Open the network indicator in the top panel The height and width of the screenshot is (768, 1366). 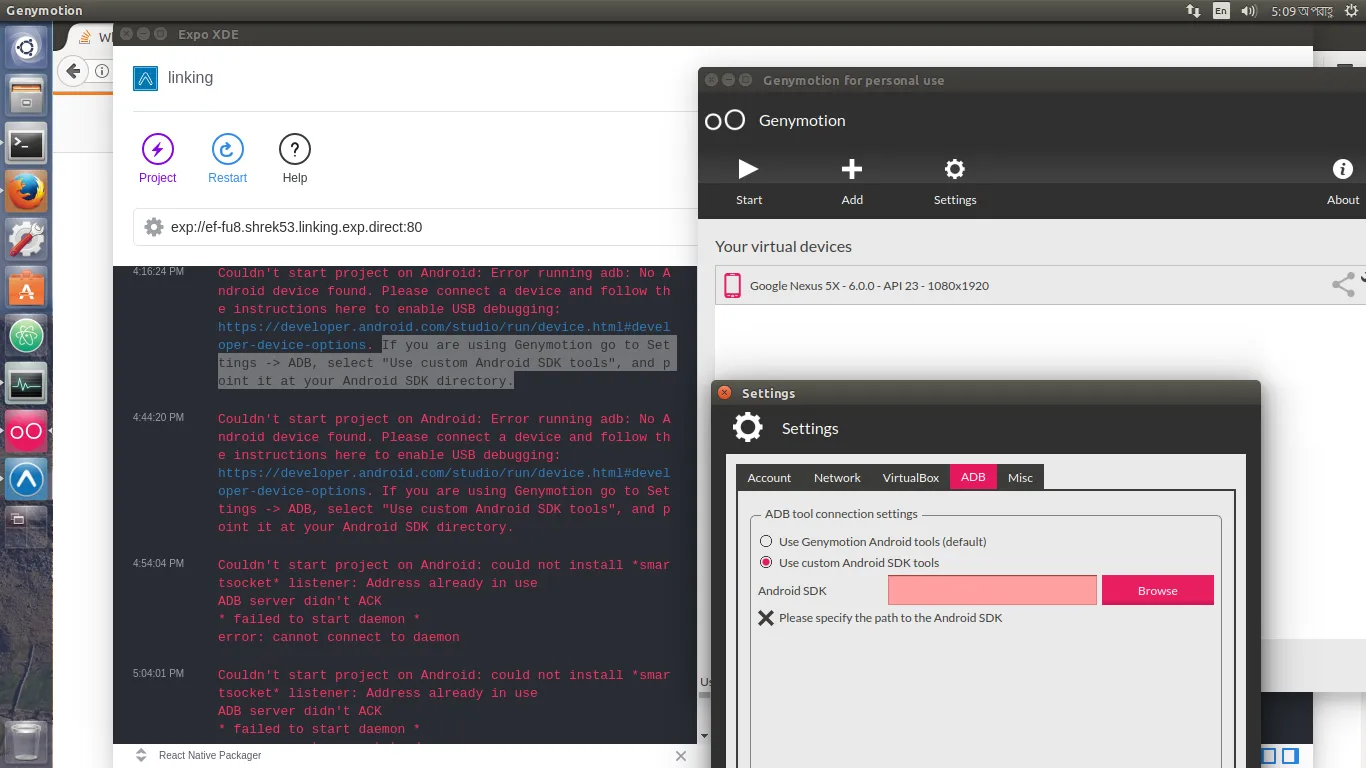pos(1193,11)
